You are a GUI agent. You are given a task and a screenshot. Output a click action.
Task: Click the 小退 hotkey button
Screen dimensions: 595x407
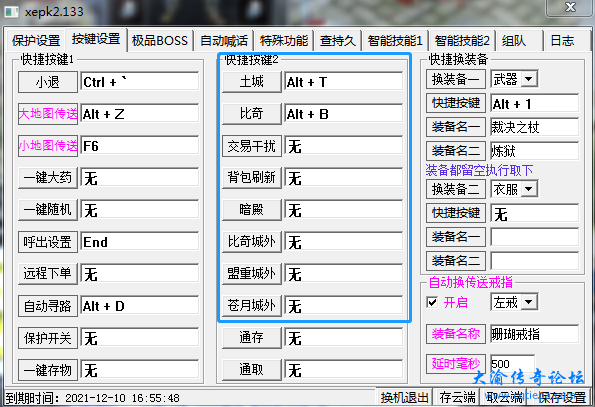click(48, 82)
